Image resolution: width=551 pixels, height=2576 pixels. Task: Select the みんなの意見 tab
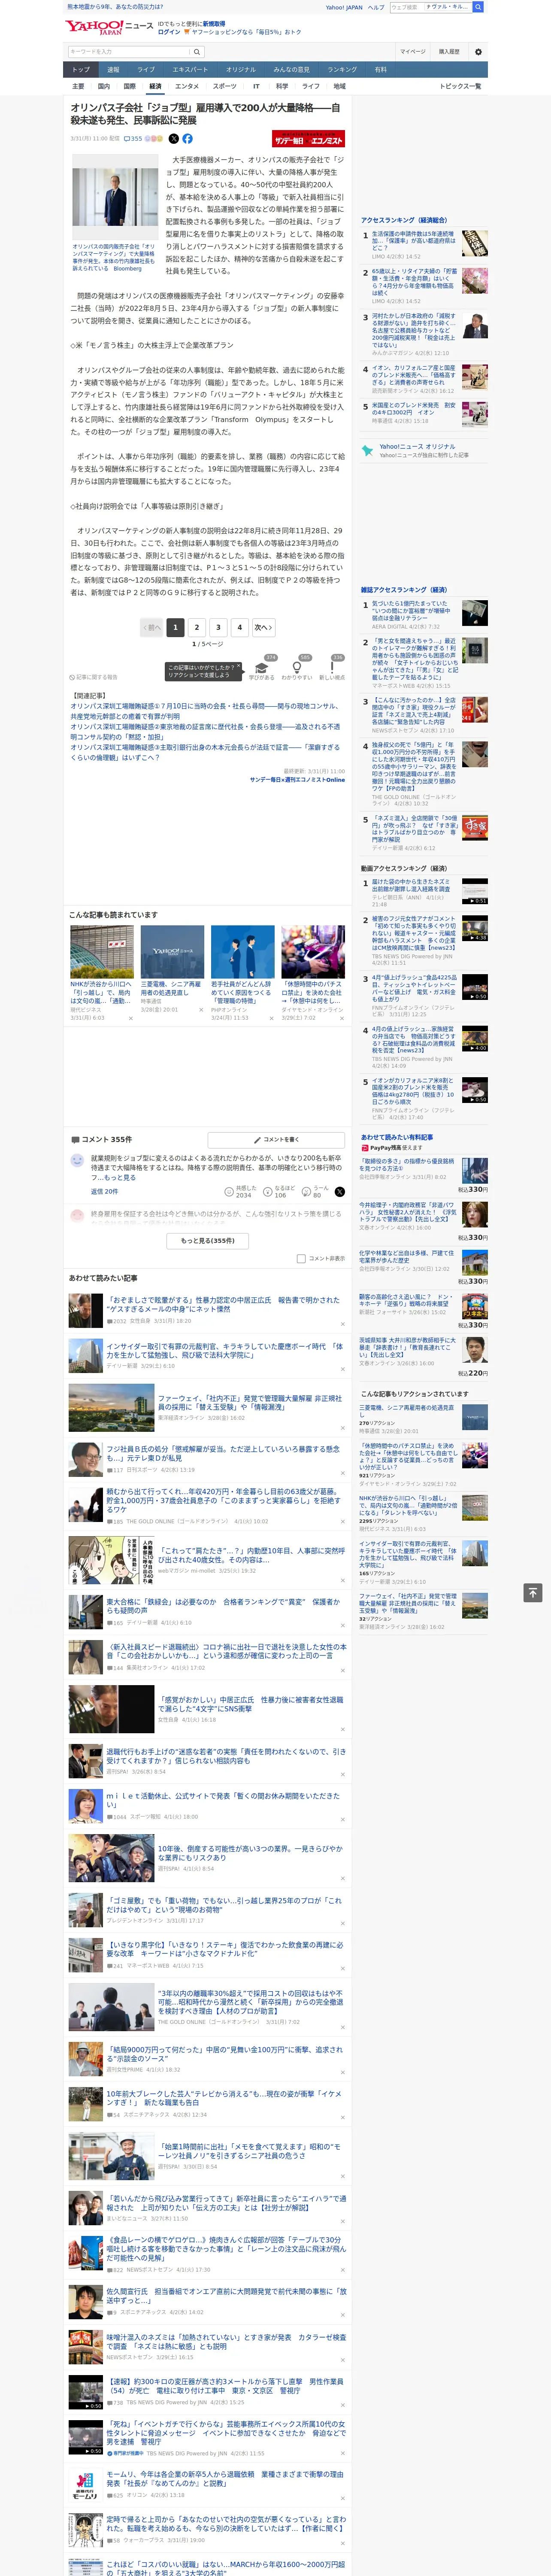point(291,70)
